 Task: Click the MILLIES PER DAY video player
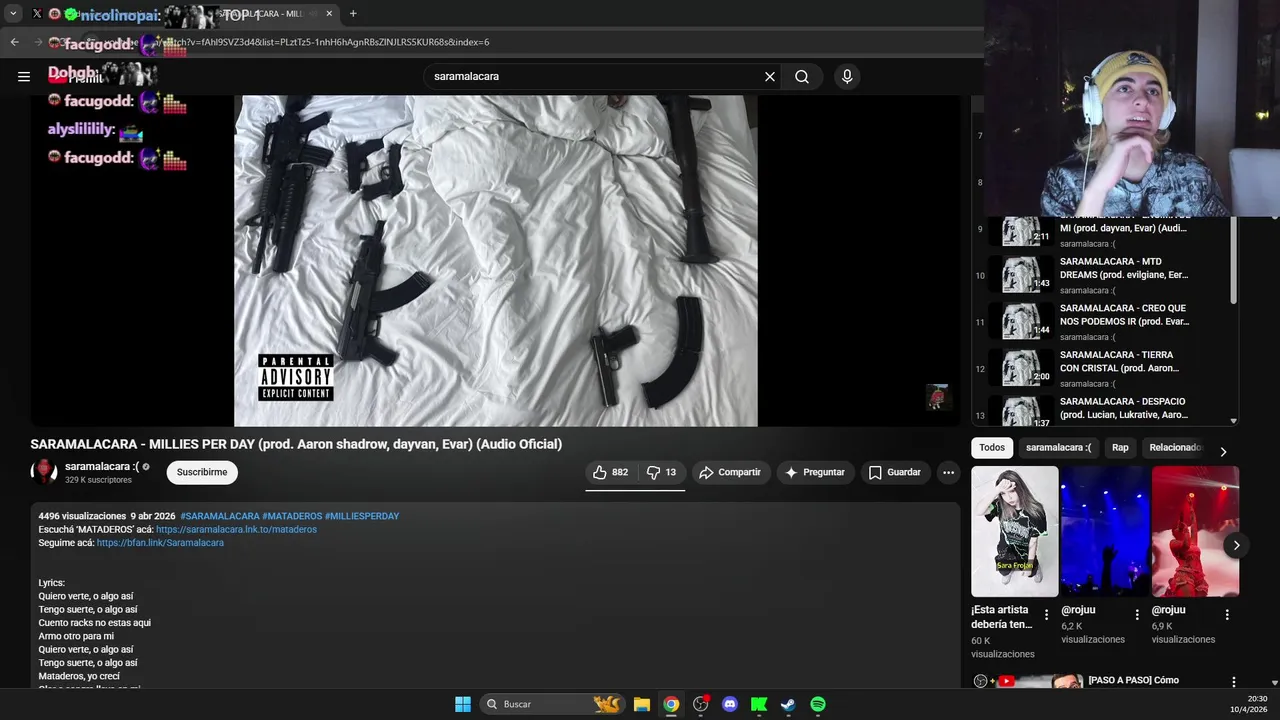tap(496, 261)
